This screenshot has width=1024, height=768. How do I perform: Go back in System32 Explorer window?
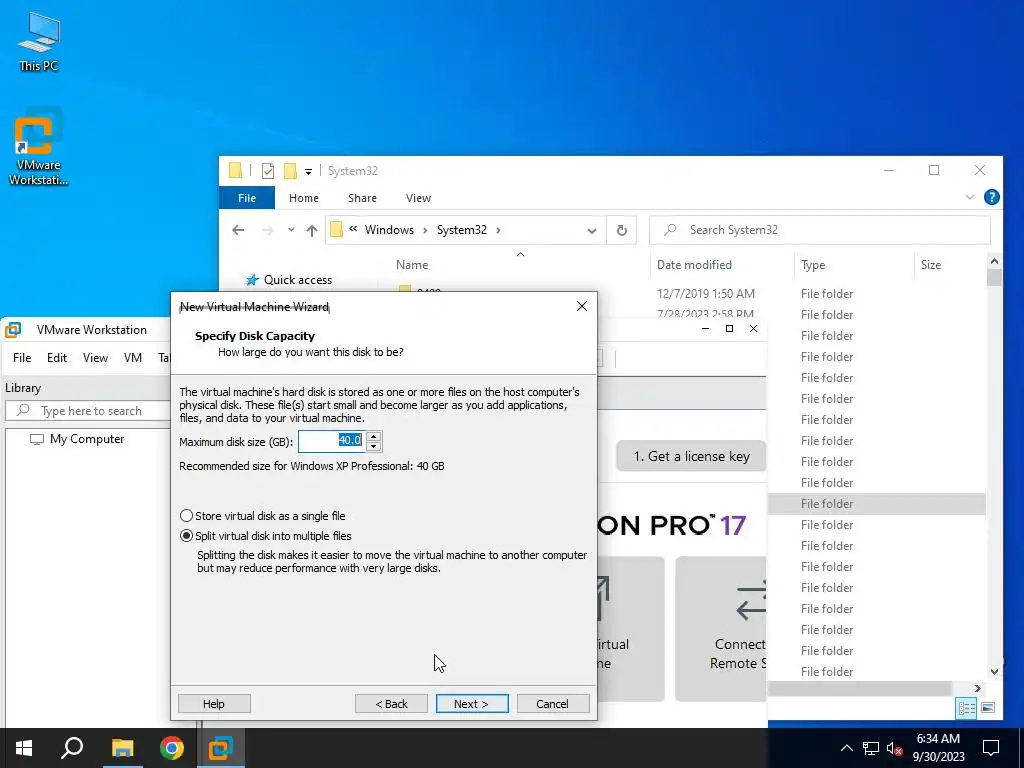tap(238, 230)
